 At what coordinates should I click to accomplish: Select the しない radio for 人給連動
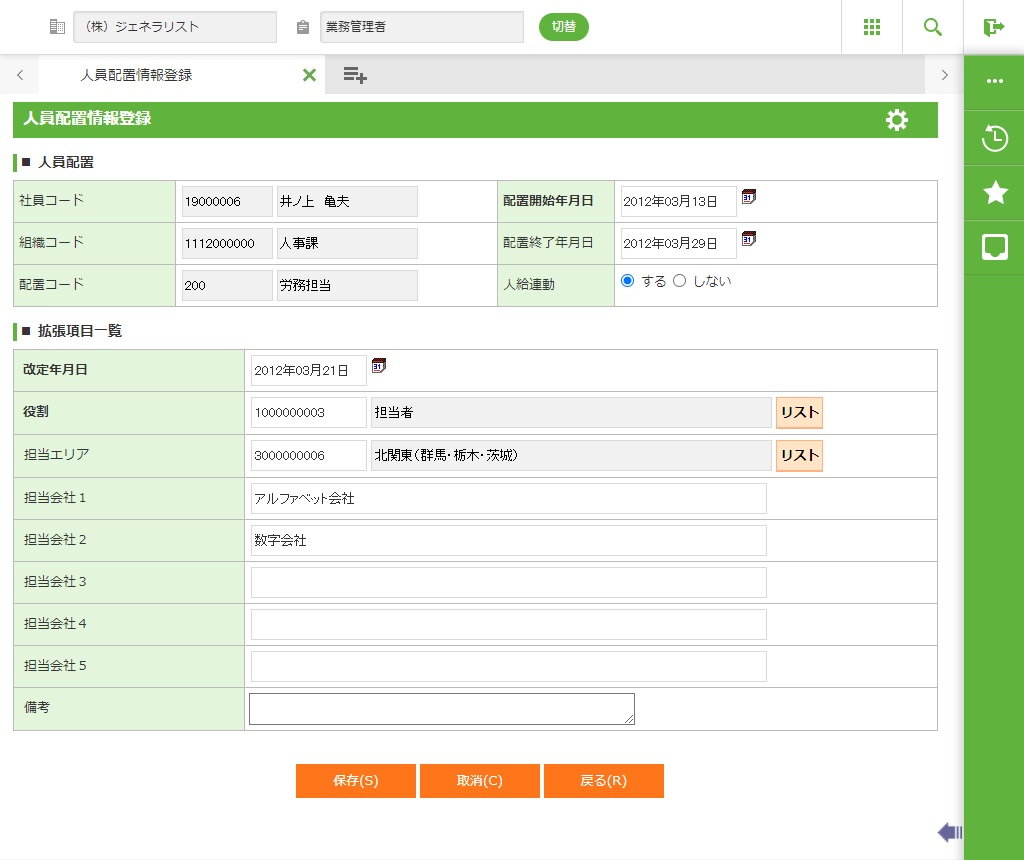680,281
